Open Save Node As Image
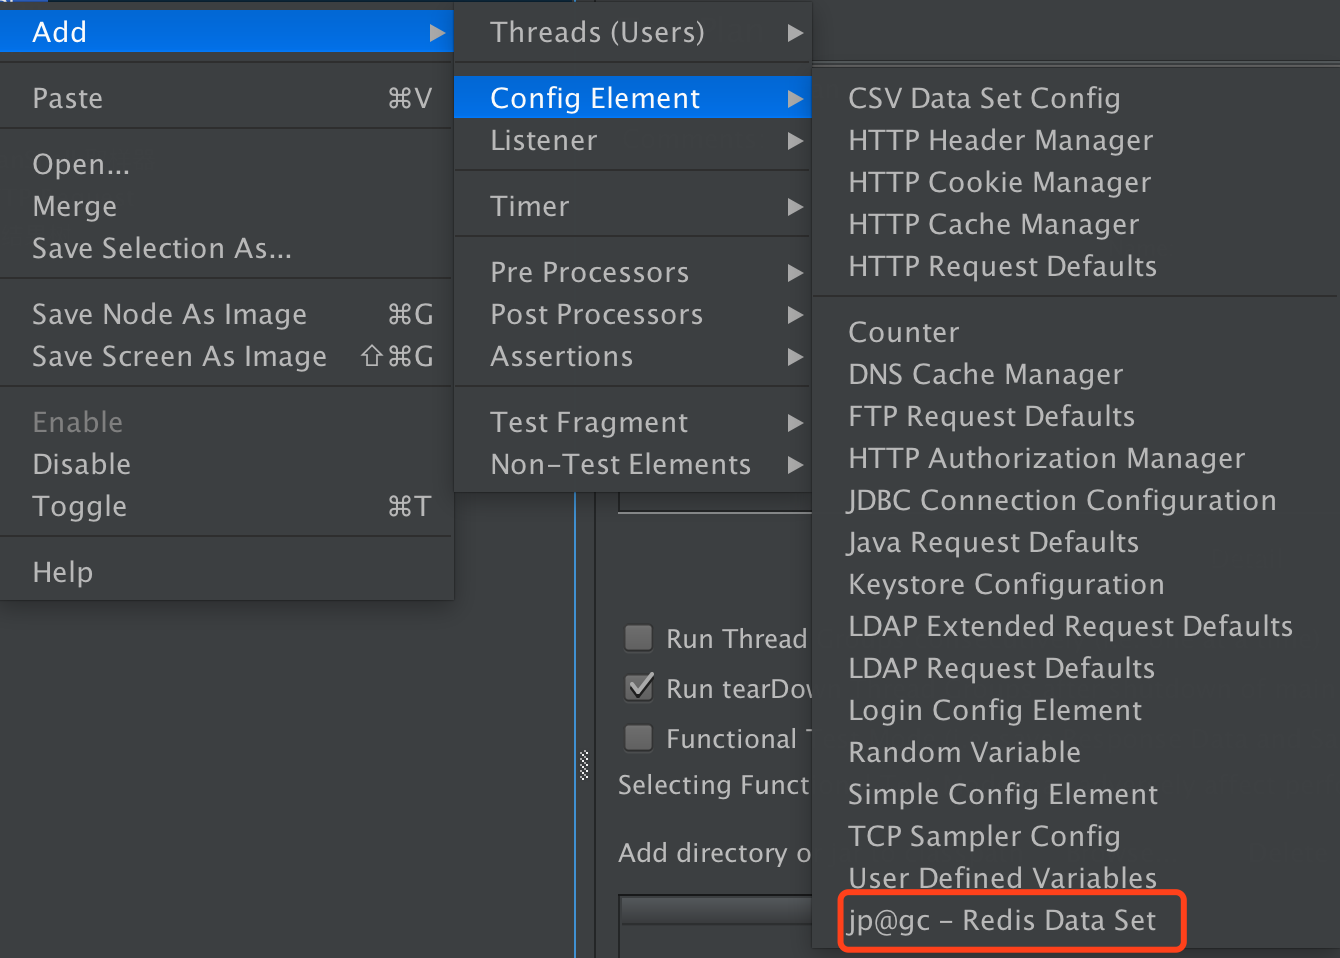Screen dimensions: 1340x958 169,313
